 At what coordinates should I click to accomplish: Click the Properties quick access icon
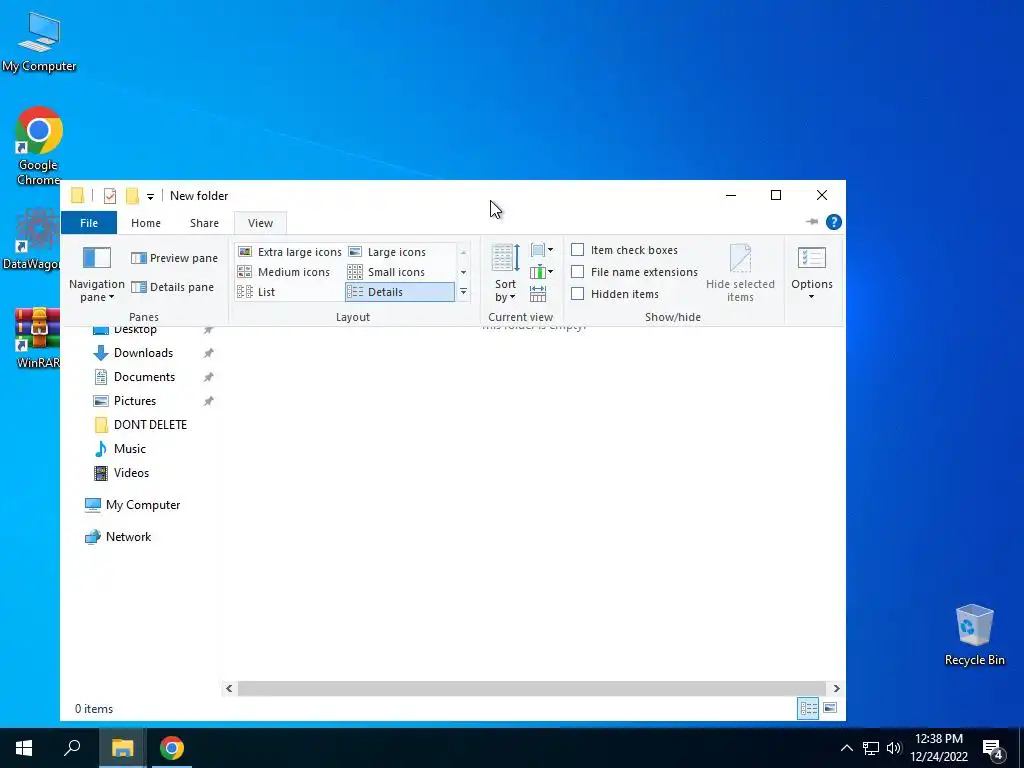click(110, 195)
